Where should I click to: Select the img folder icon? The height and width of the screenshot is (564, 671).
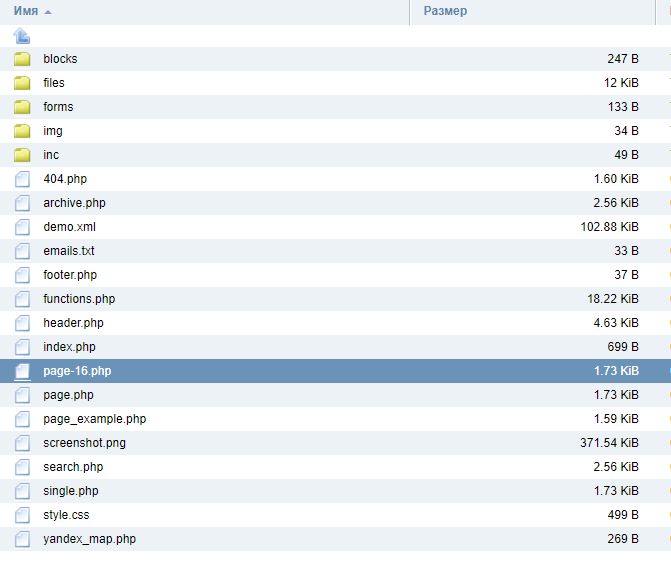[22, 131]
